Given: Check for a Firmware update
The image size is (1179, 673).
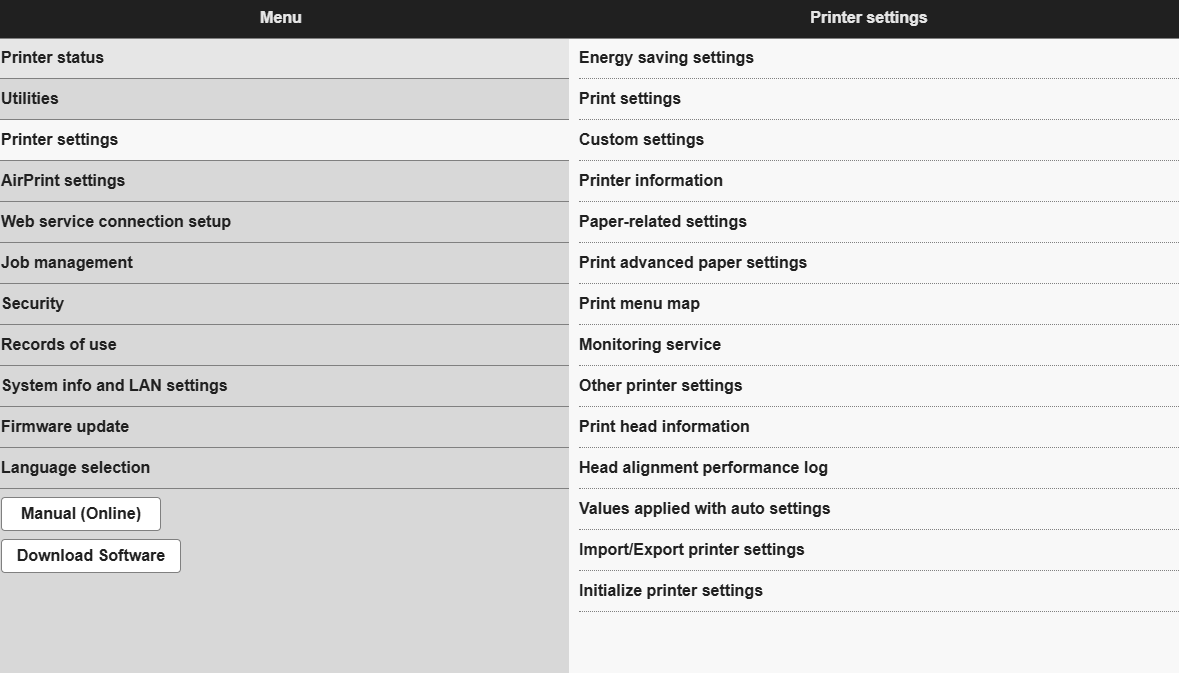Looking at the screenshot, I should [x=65, y=426].
